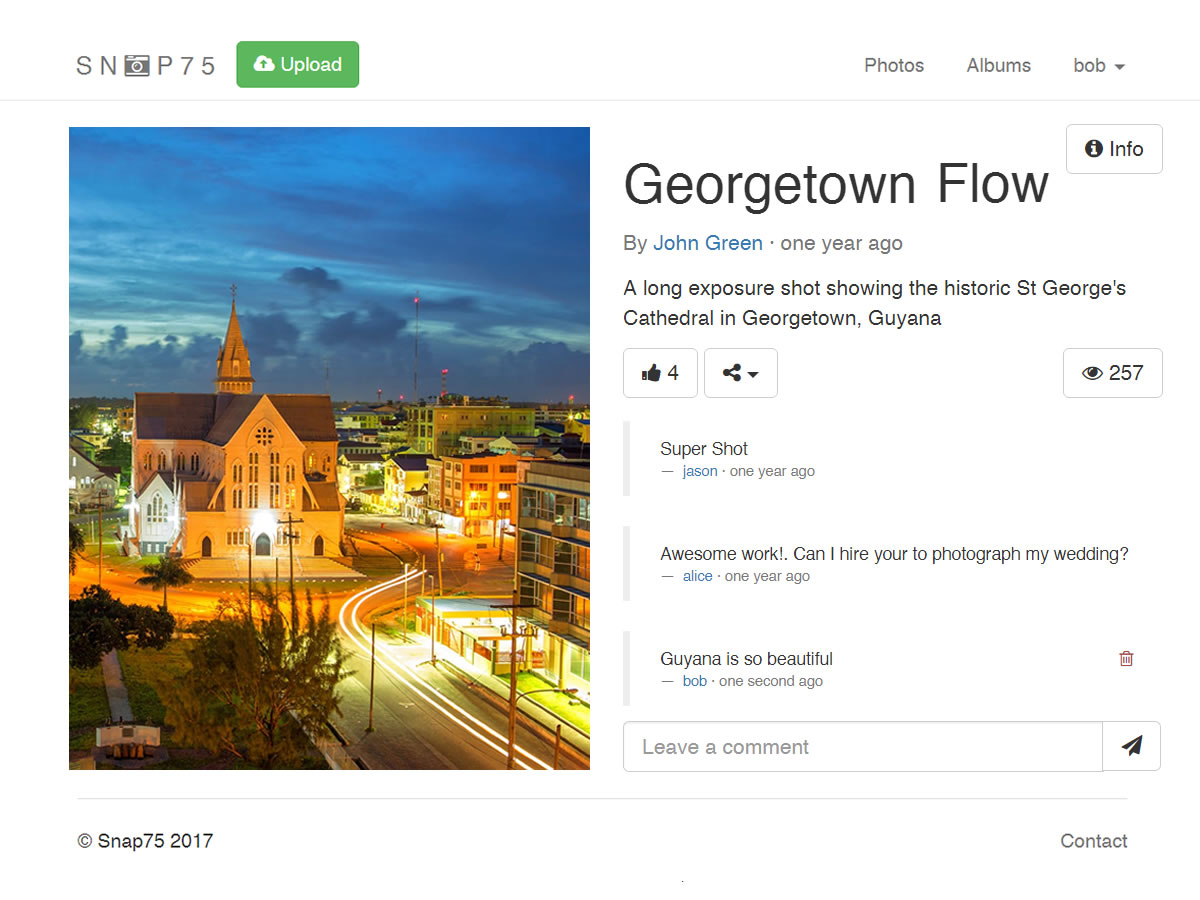Open jason's profile link

(700, 471)
